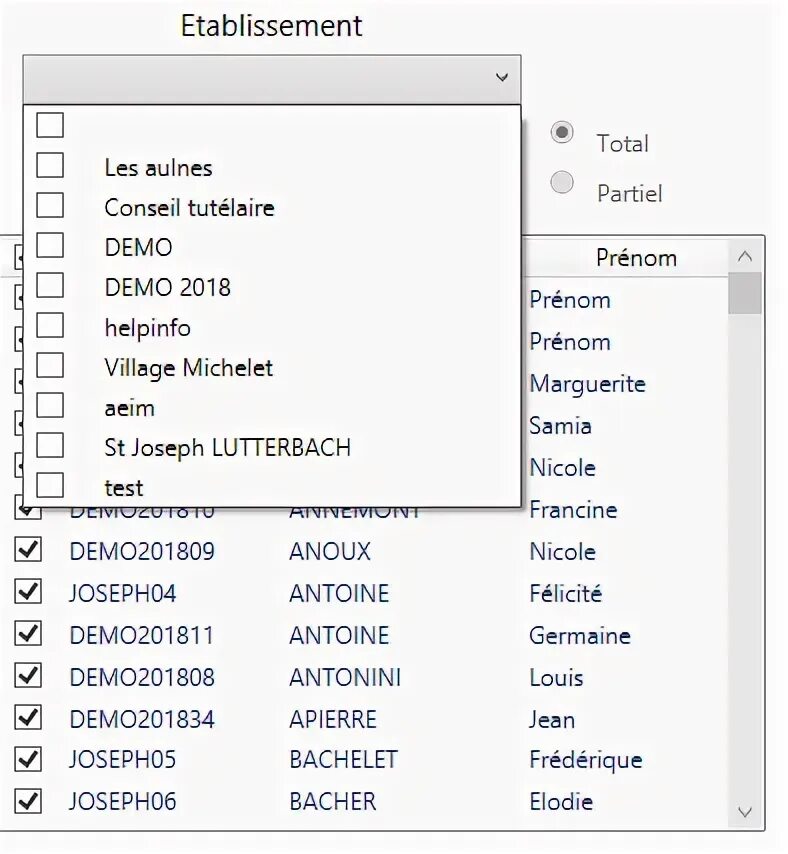
Task: Check the Les aulnes checkbox
Action: point(50,166)
